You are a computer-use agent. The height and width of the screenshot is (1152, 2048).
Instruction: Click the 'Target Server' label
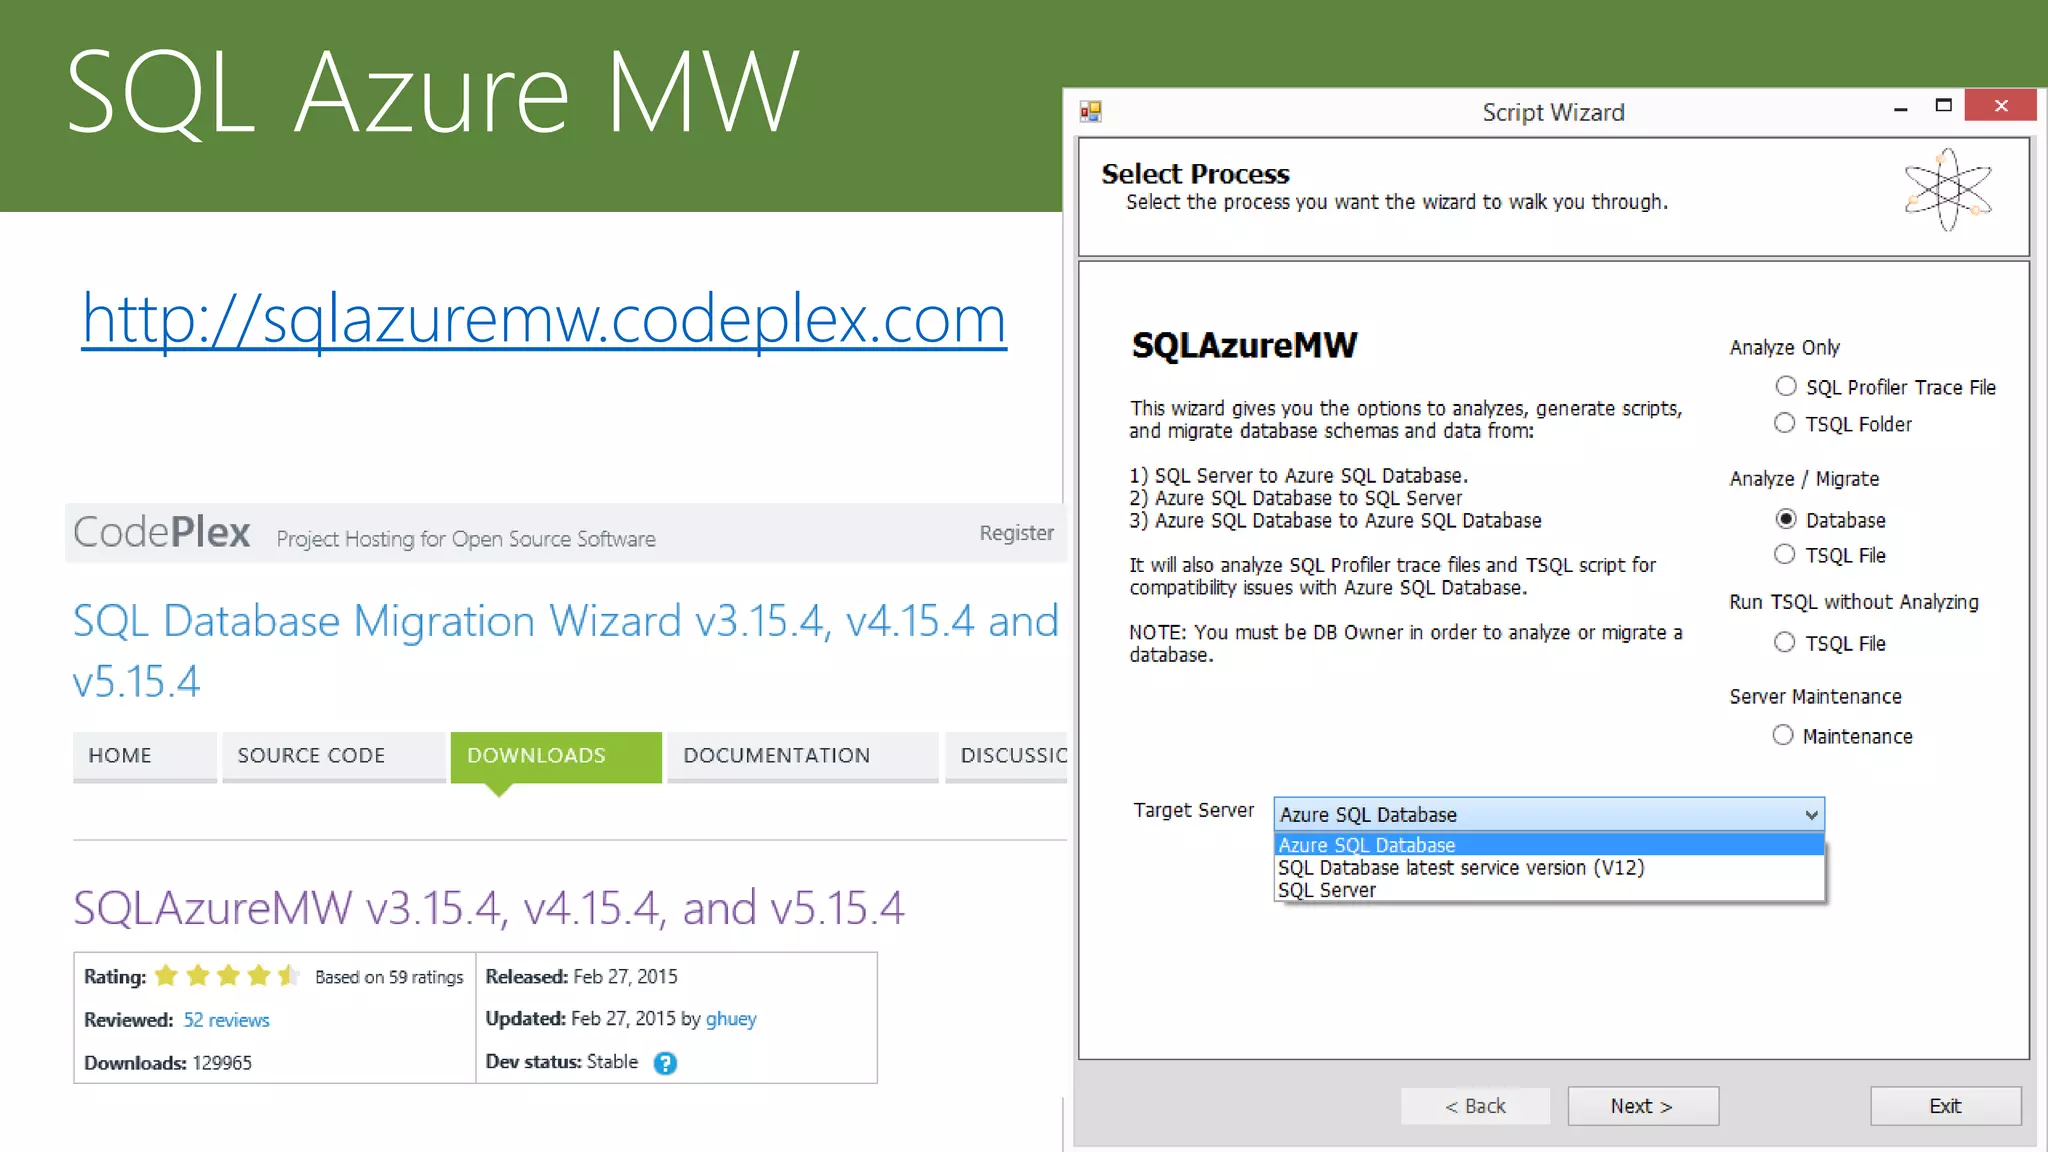click(1193, 810)
